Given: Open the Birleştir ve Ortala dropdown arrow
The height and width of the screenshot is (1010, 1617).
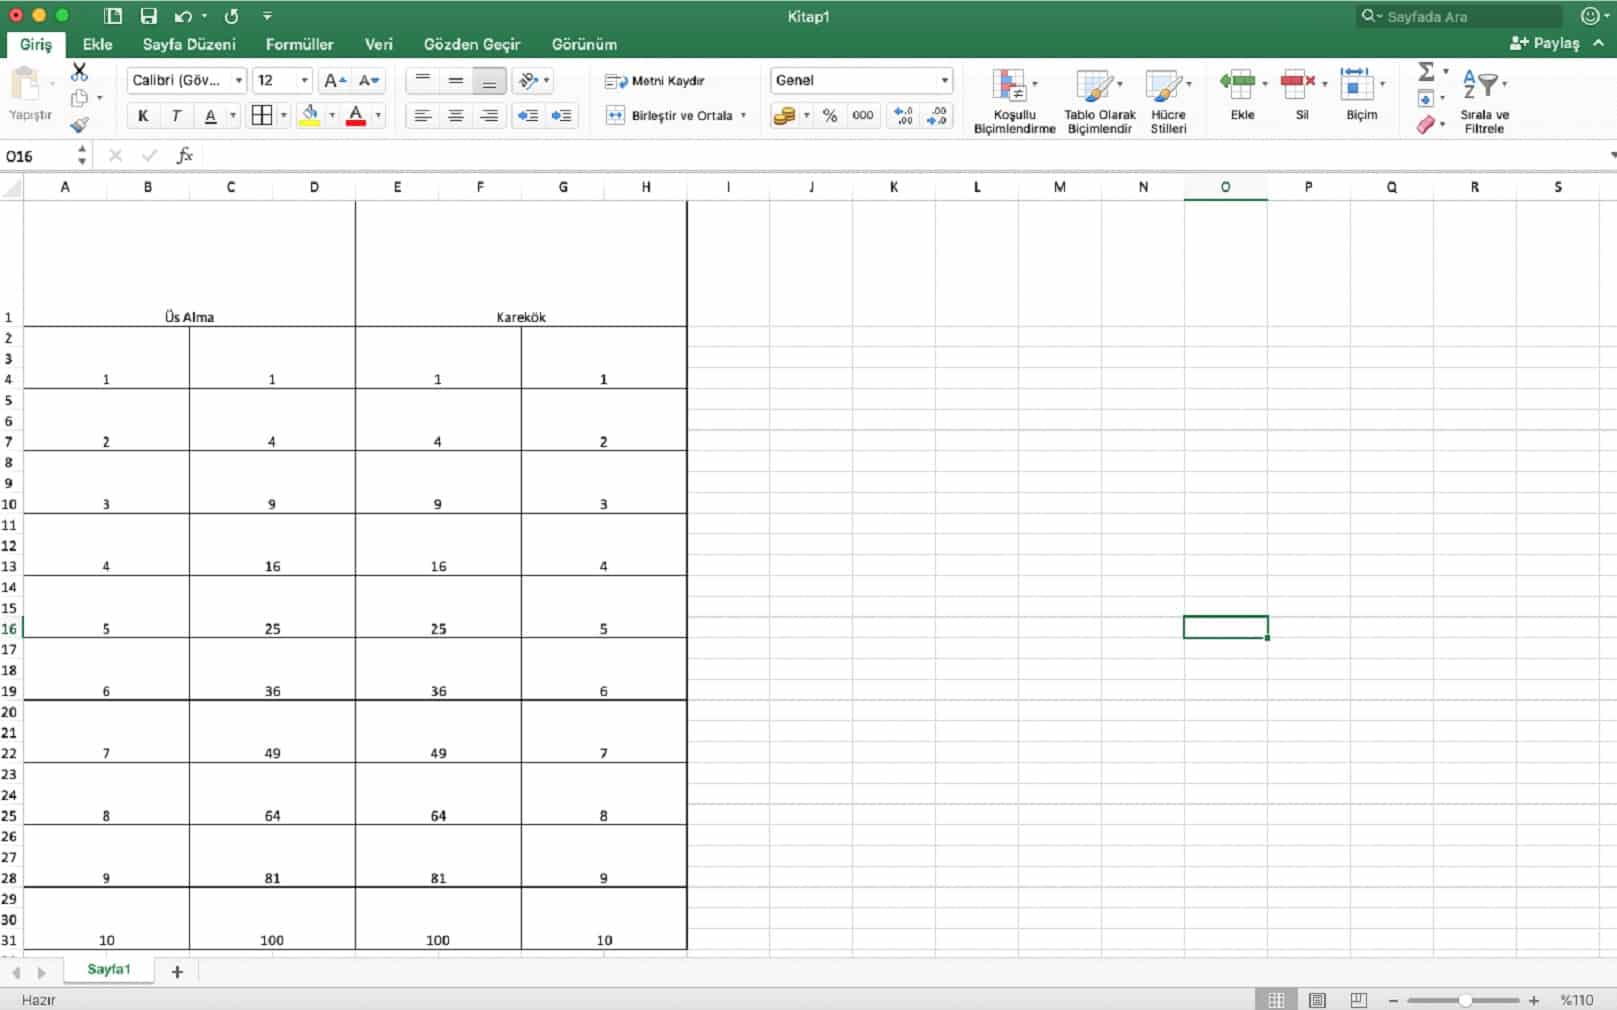Looking at the screenshot, I should click(x=743, y=116).
